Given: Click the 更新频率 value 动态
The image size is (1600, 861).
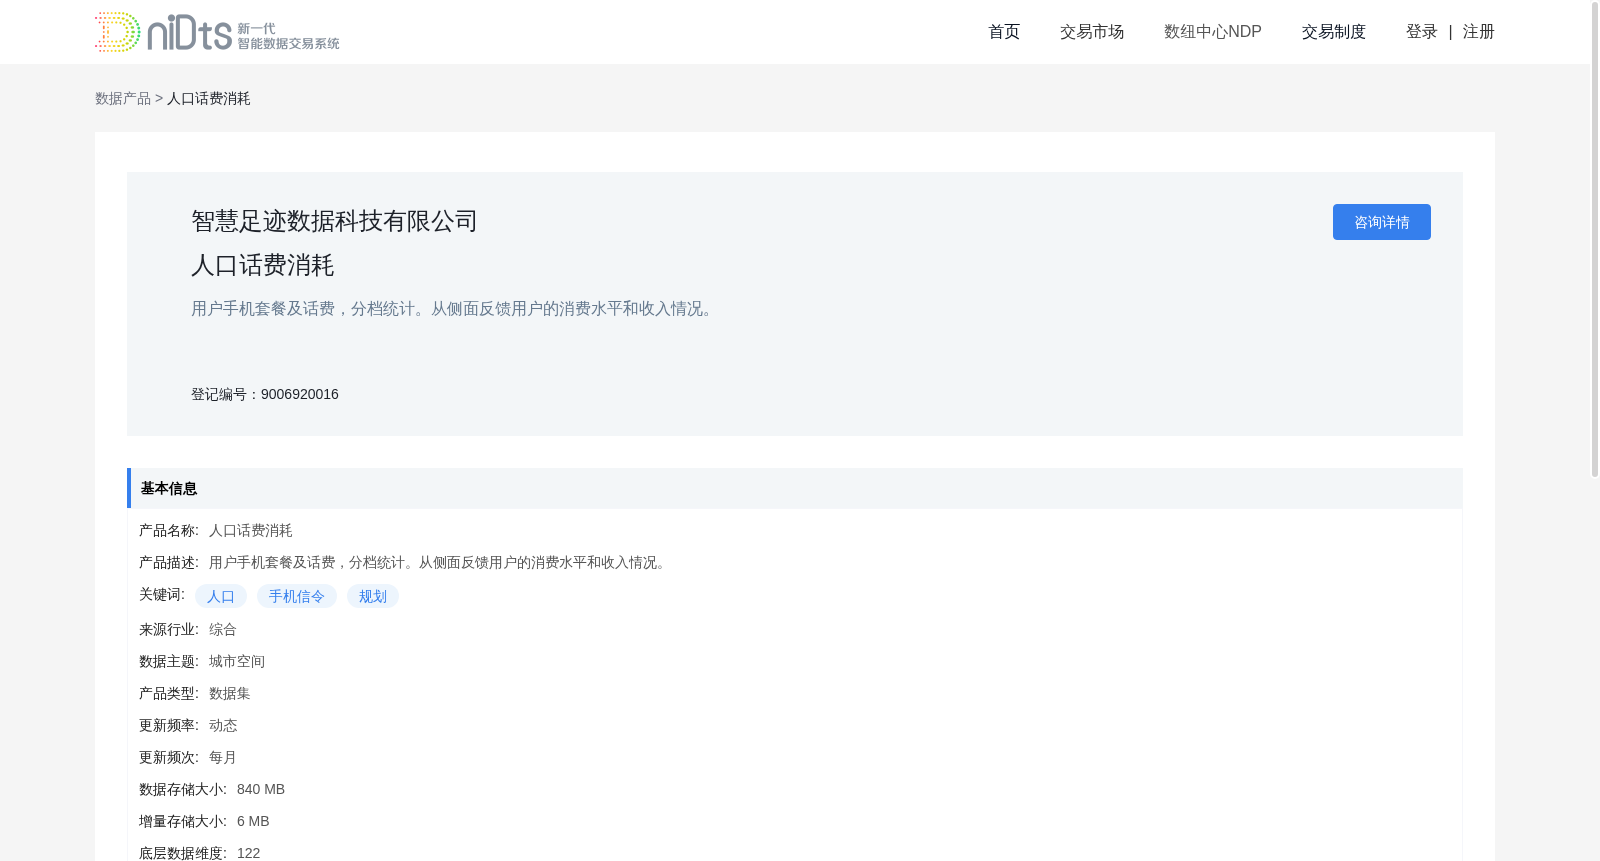Looking at the screenshot, I should (x=223, y=725).
